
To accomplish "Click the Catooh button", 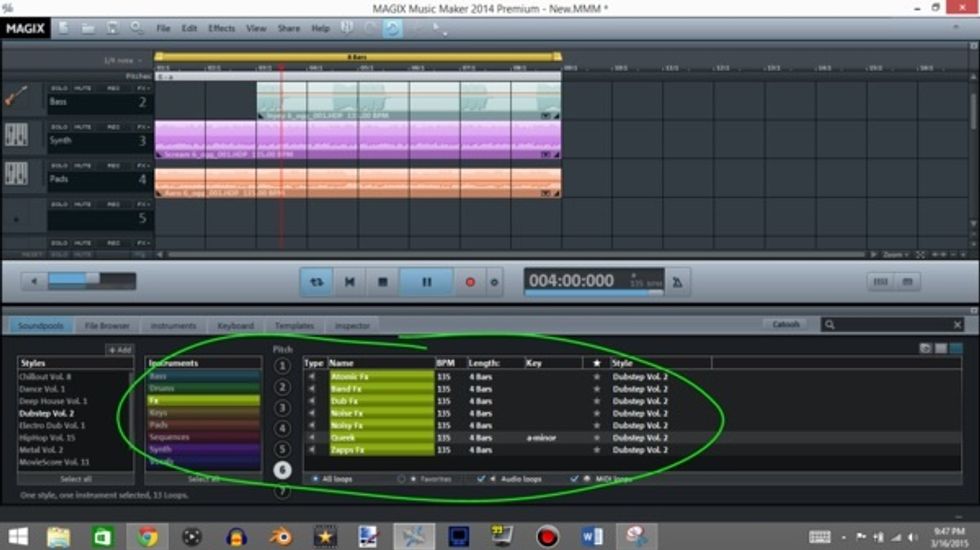I will click(786, 324).
